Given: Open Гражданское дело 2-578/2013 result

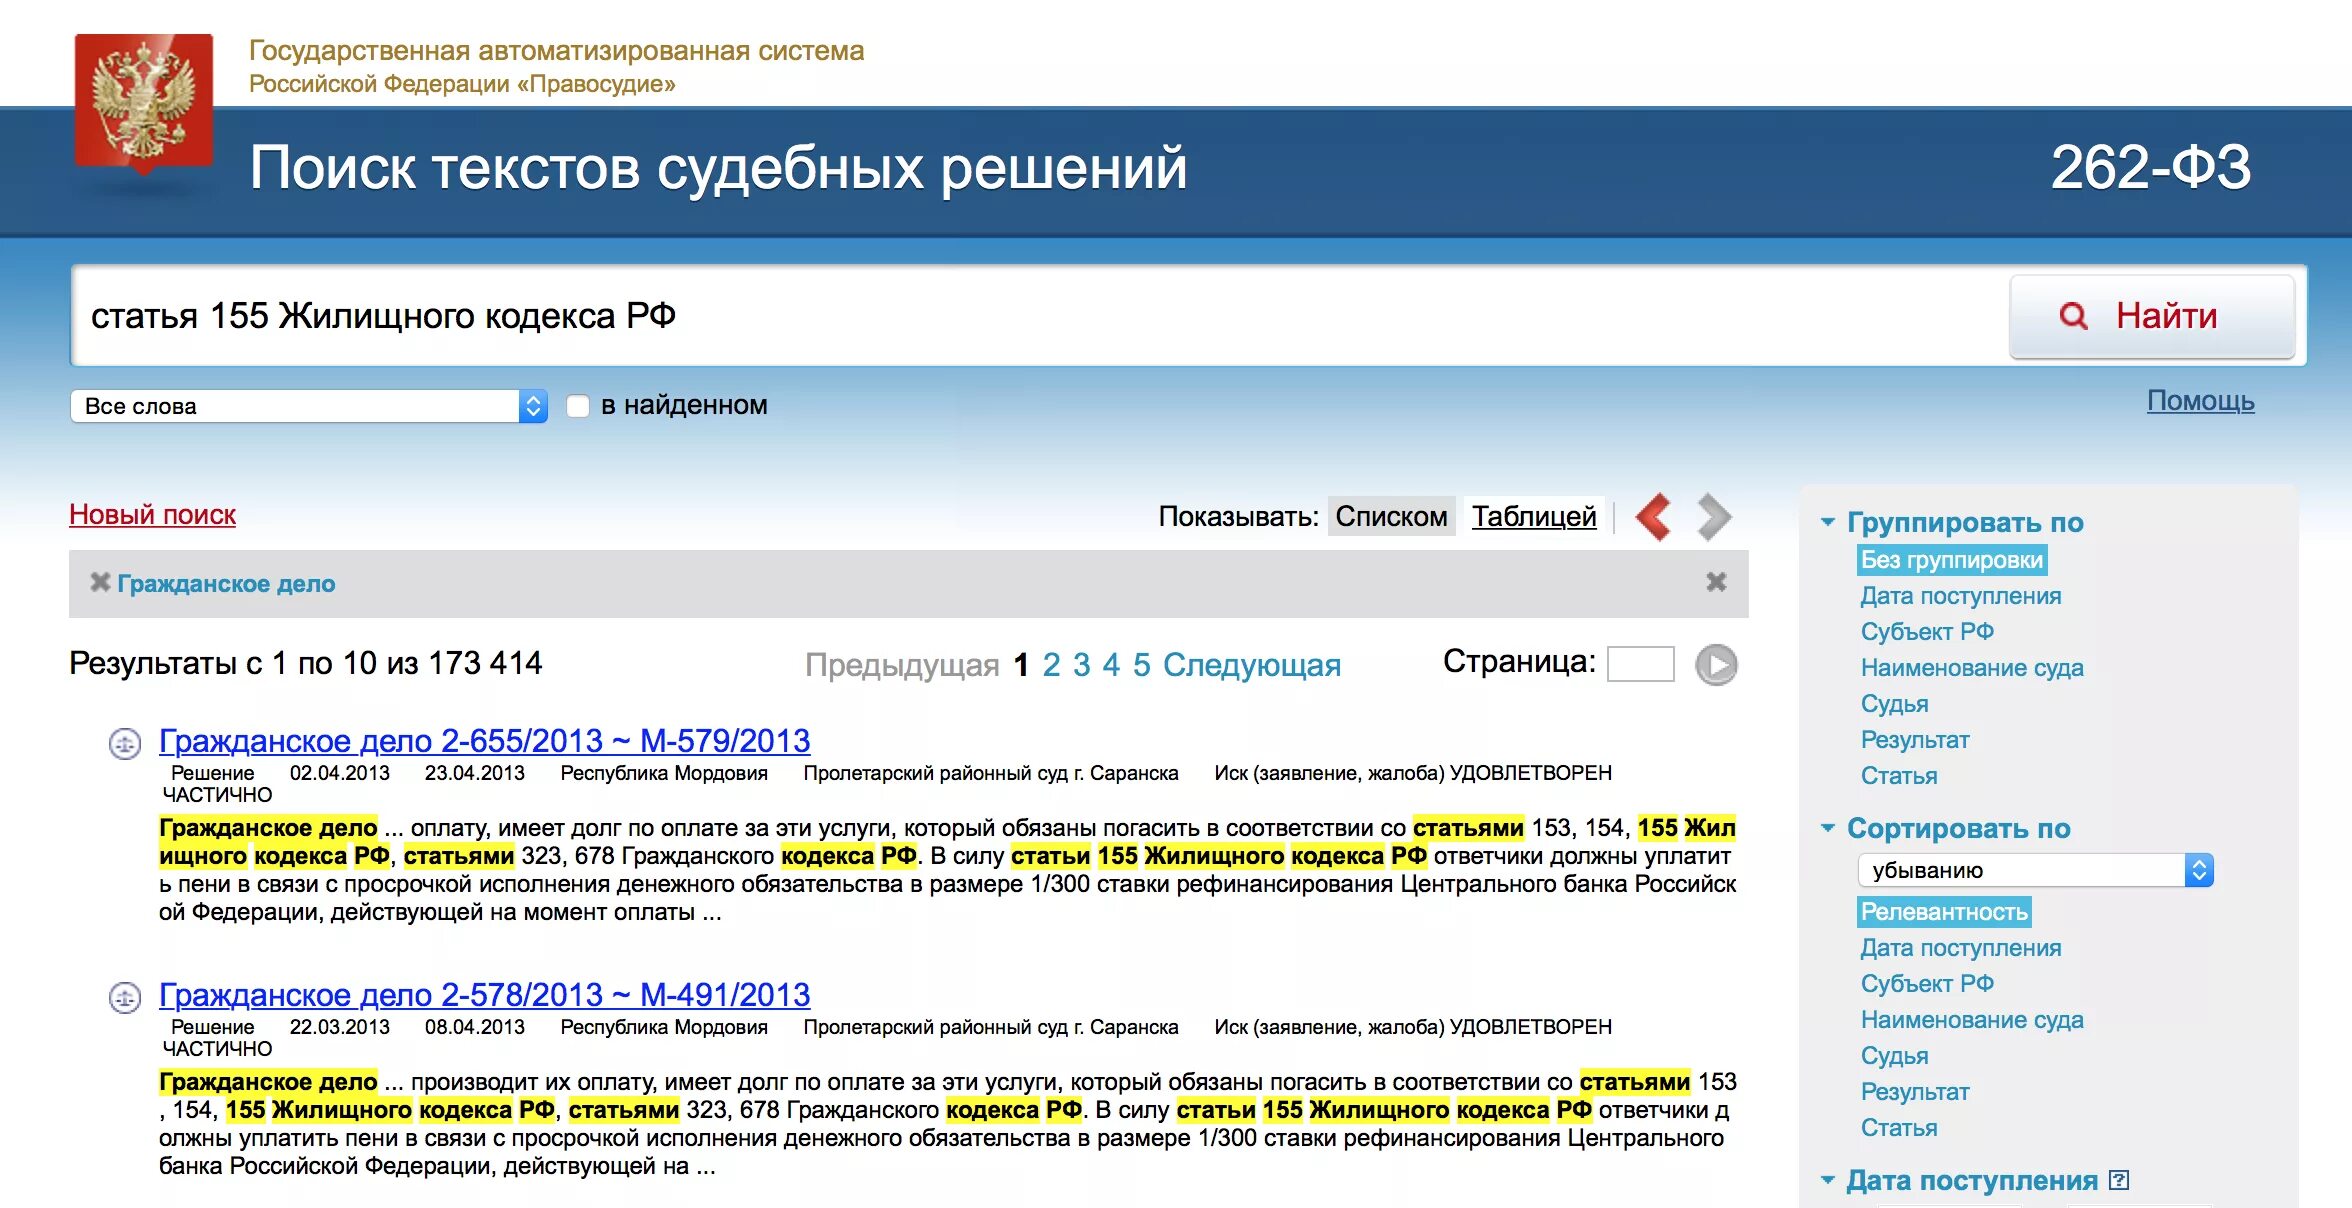Looking at the screenshot, I should pos(484,995).
